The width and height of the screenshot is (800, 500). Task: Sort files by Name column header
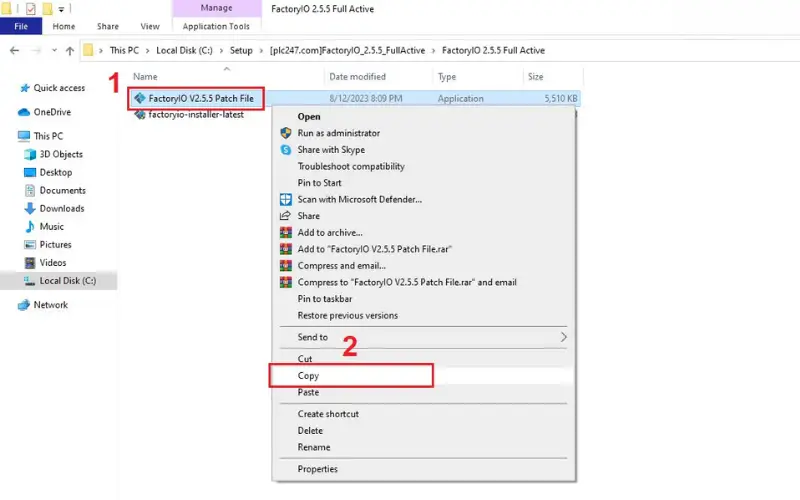click(145, 77)
